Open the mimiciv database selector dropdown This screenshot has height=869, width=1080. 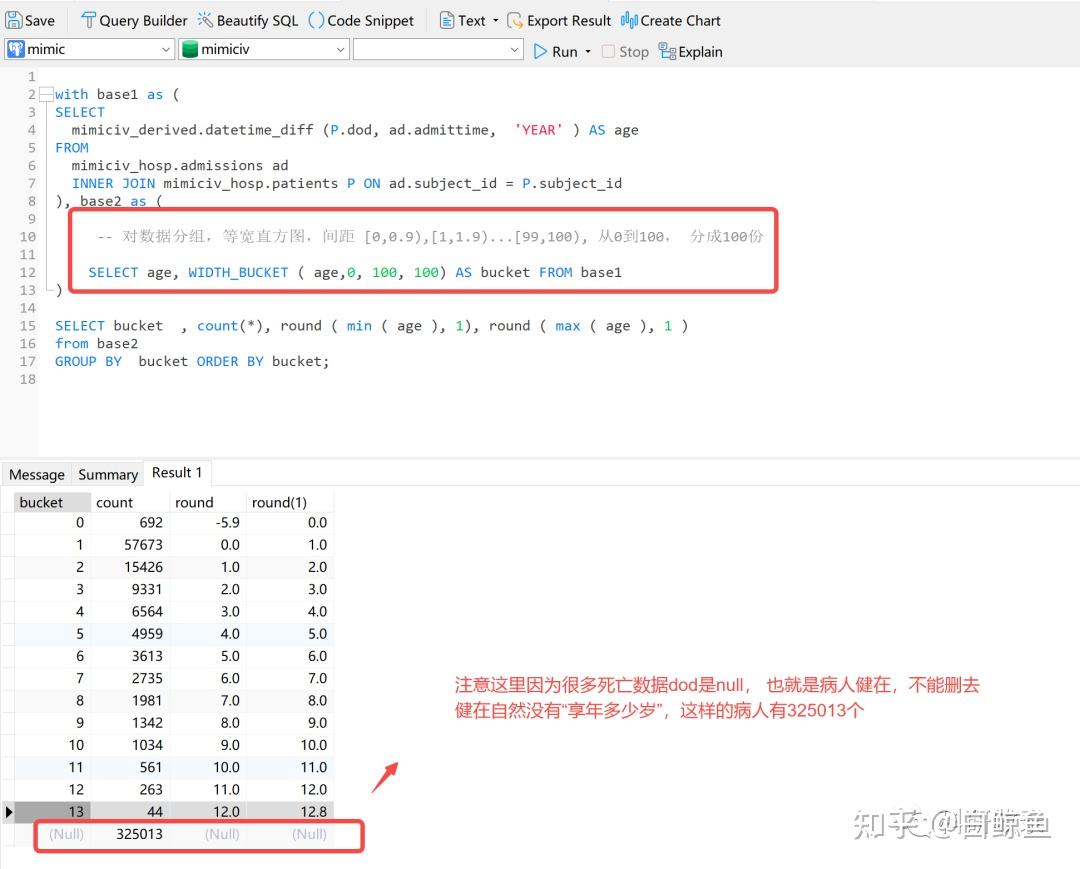[x=340, y=48]
